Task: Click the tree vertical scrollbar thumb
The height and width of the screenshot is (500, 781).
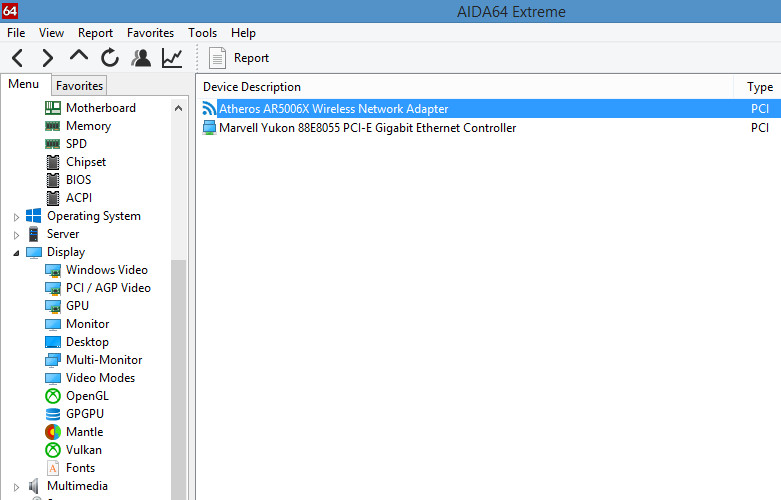Action: point(178,378)
